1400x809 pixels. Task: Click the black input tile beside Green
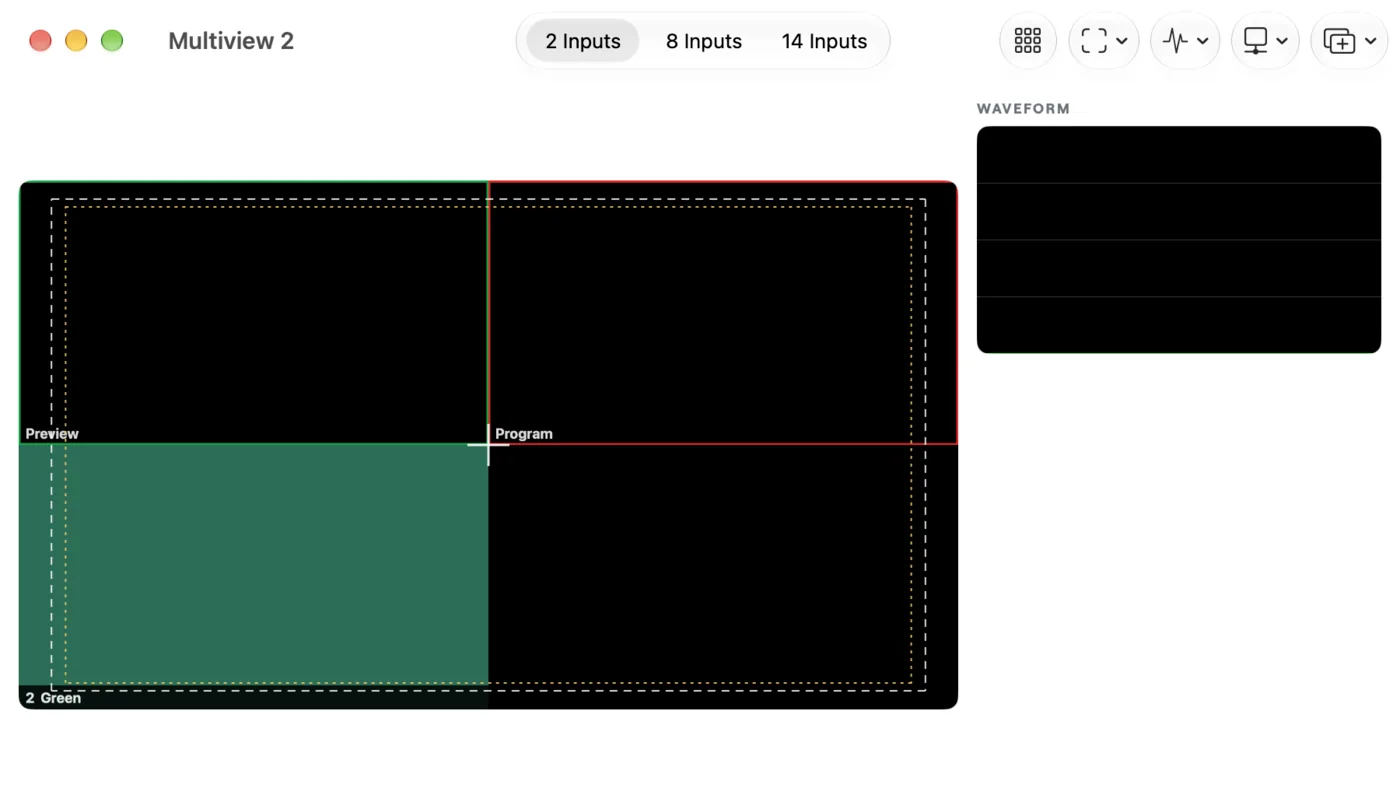click(x=723, y=576)
